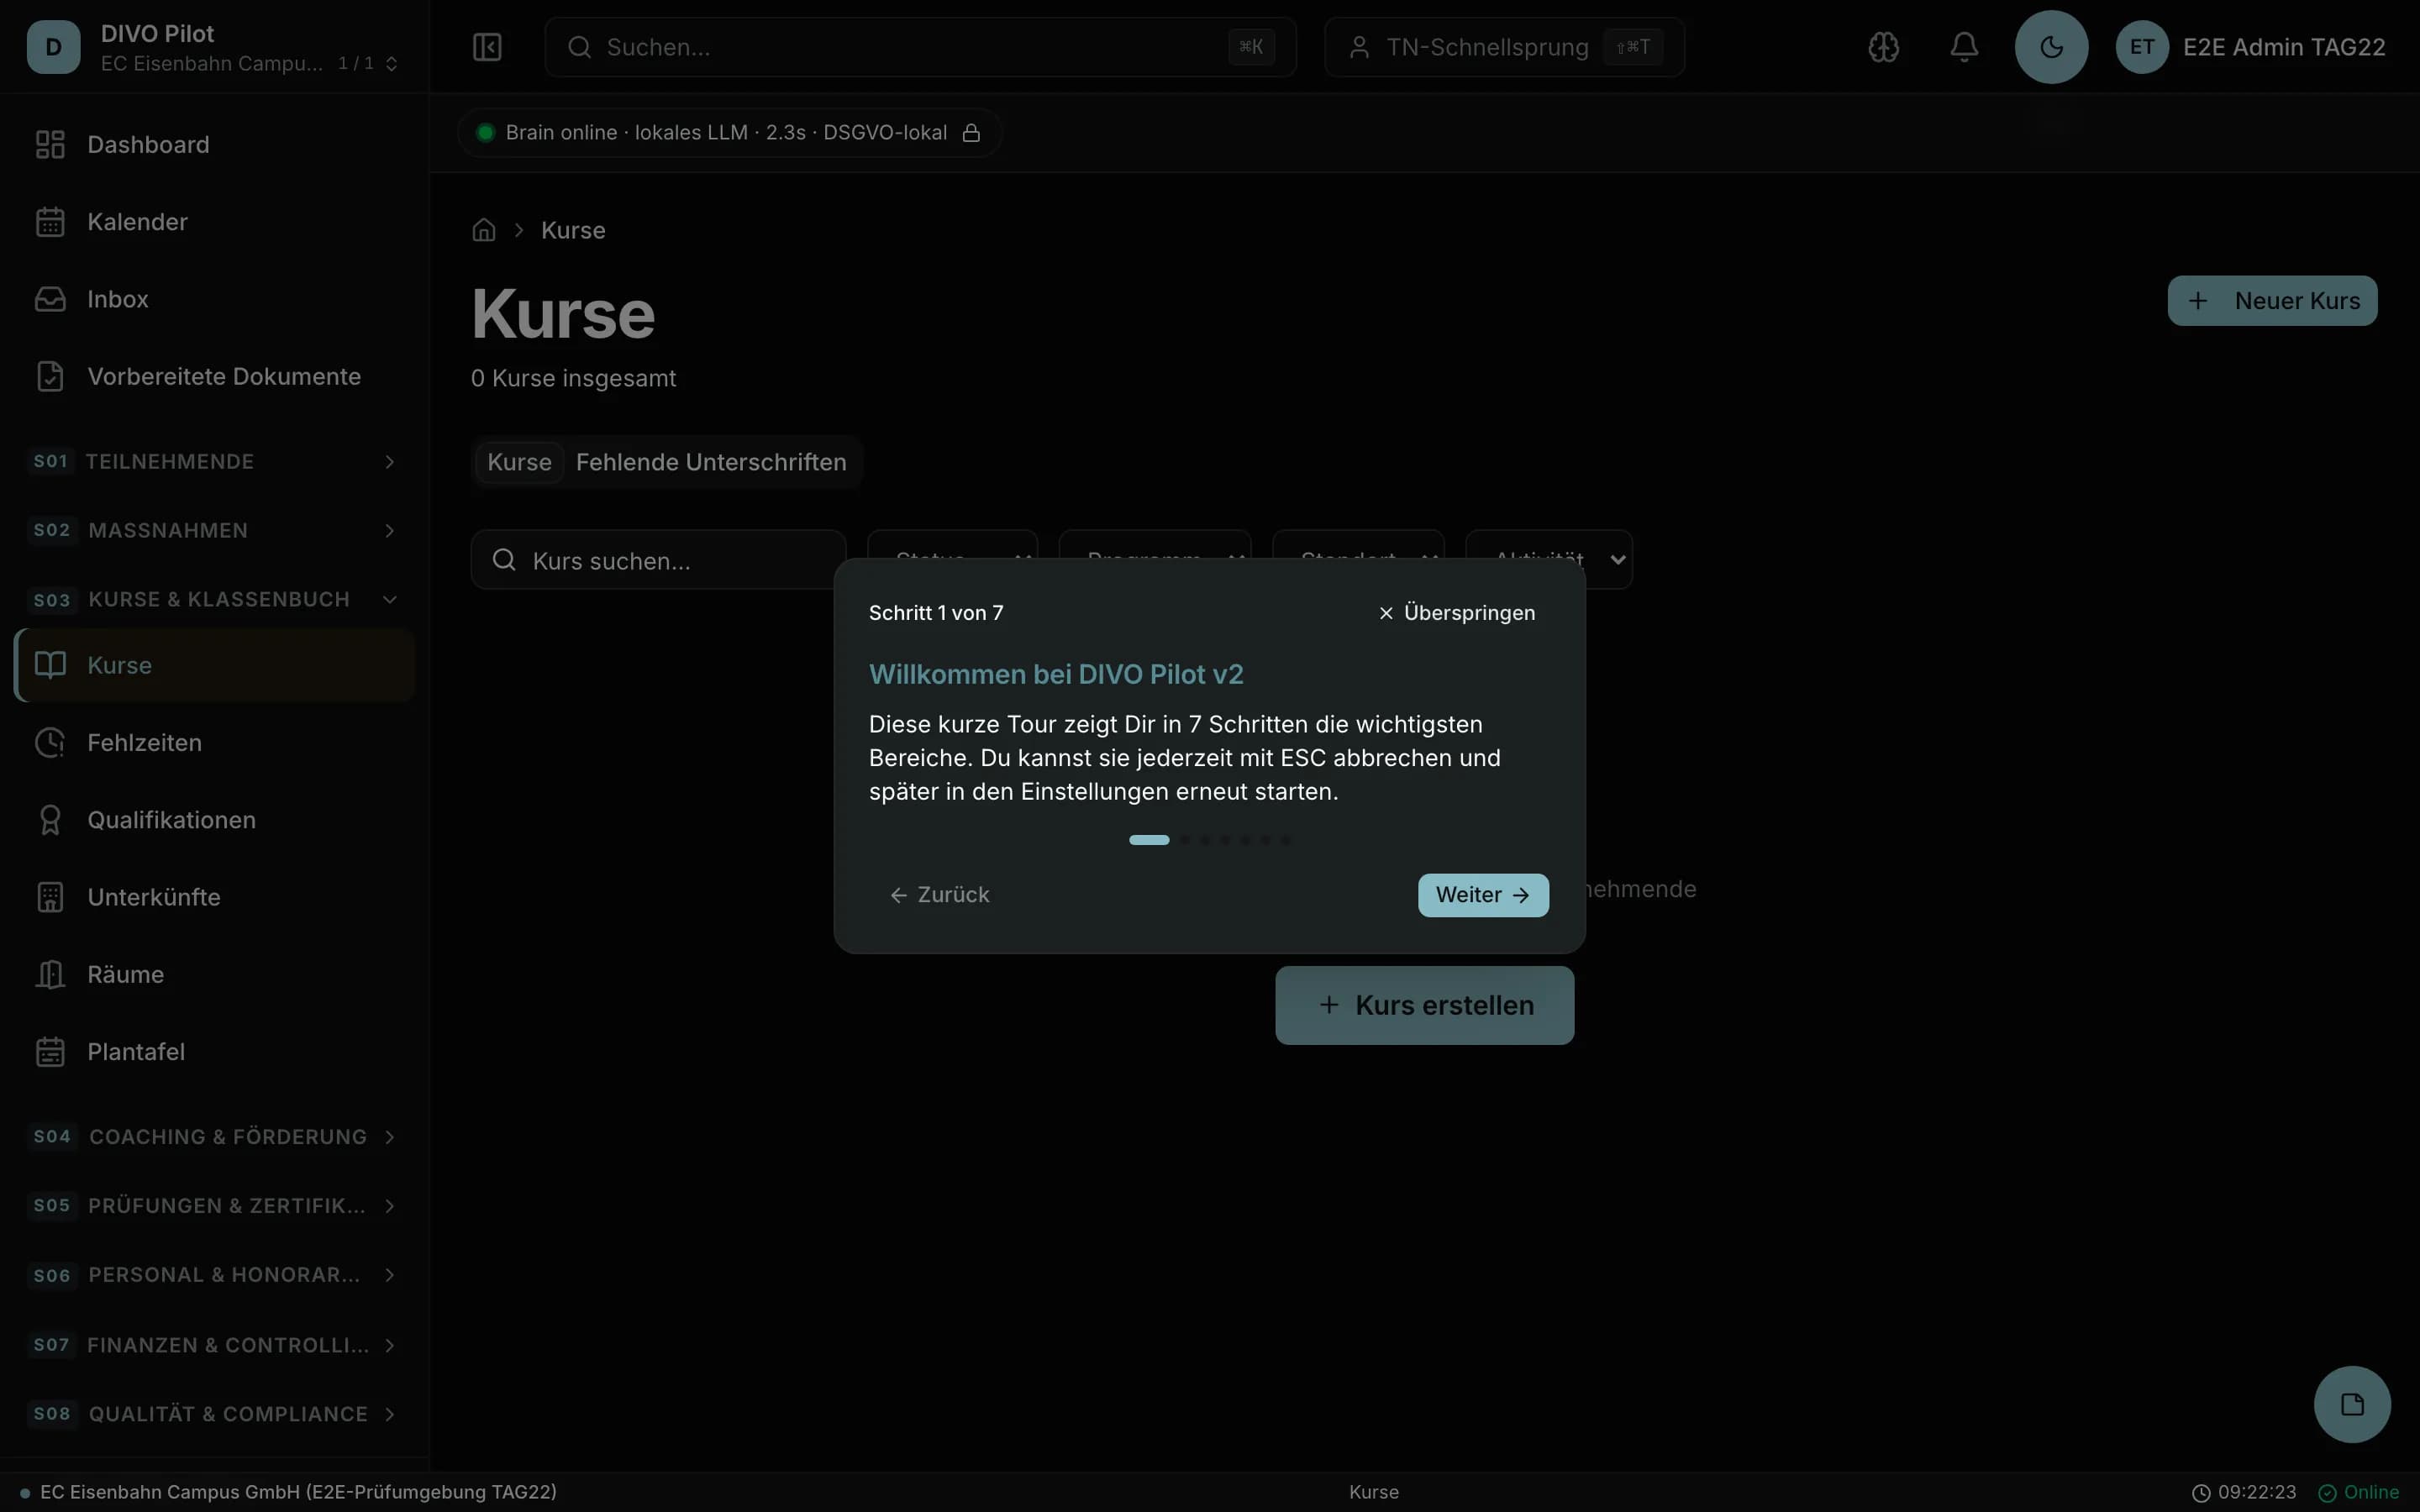Click the last tour step dot

(x=1286, y=840)
